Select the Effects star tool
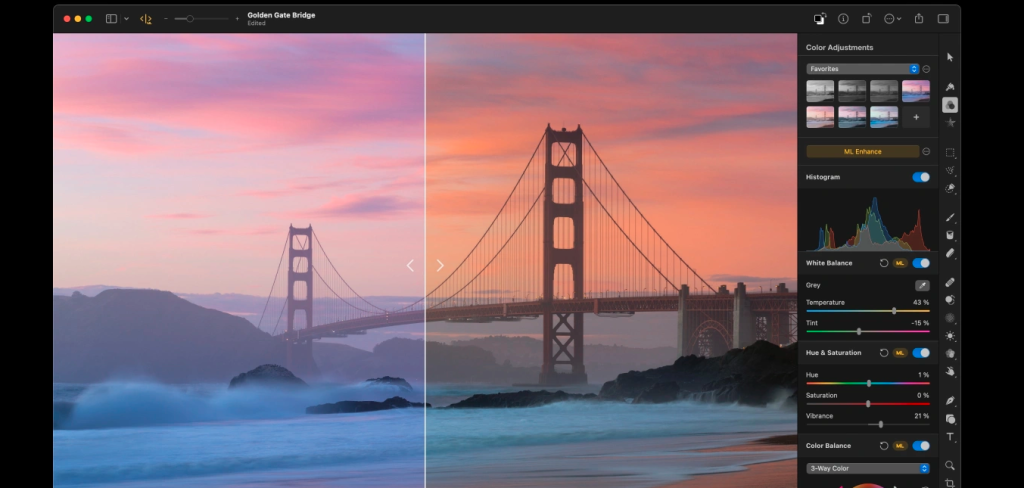Screen dimensions: 1024x488 coord(950,122)
